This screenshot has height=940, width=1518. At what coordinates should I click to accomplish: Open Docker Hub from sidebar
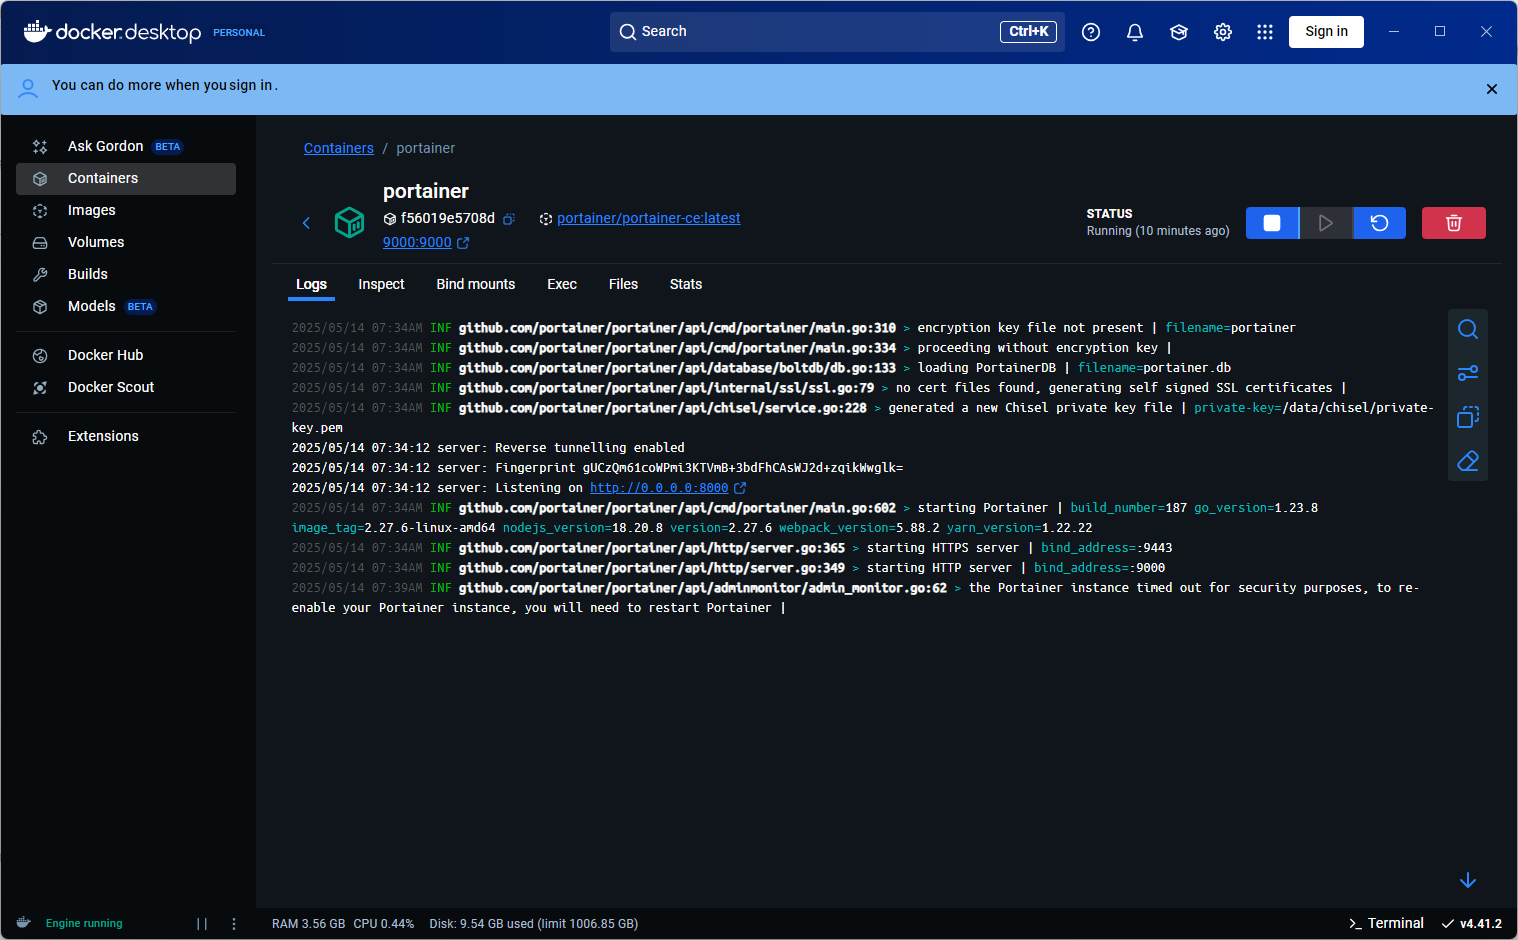126,355
